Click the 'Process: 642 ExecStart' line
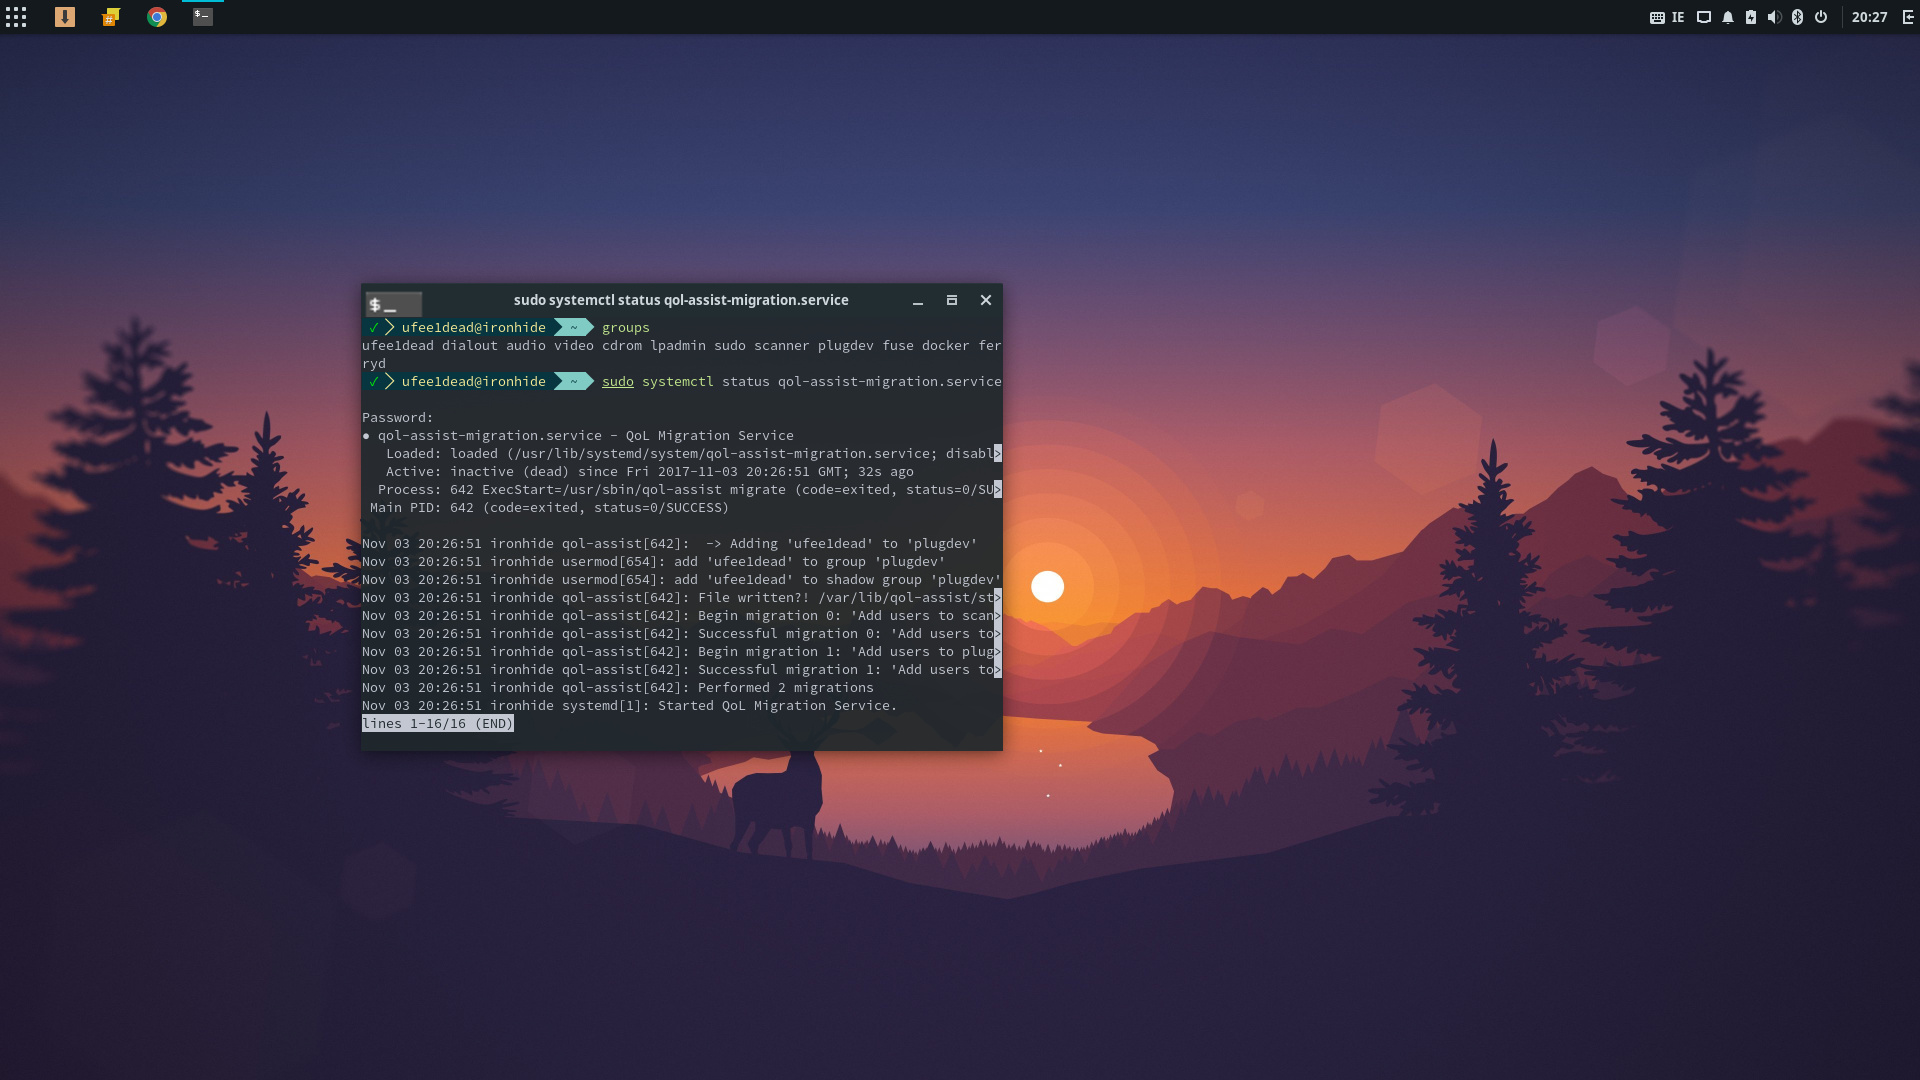 (689, 490)
